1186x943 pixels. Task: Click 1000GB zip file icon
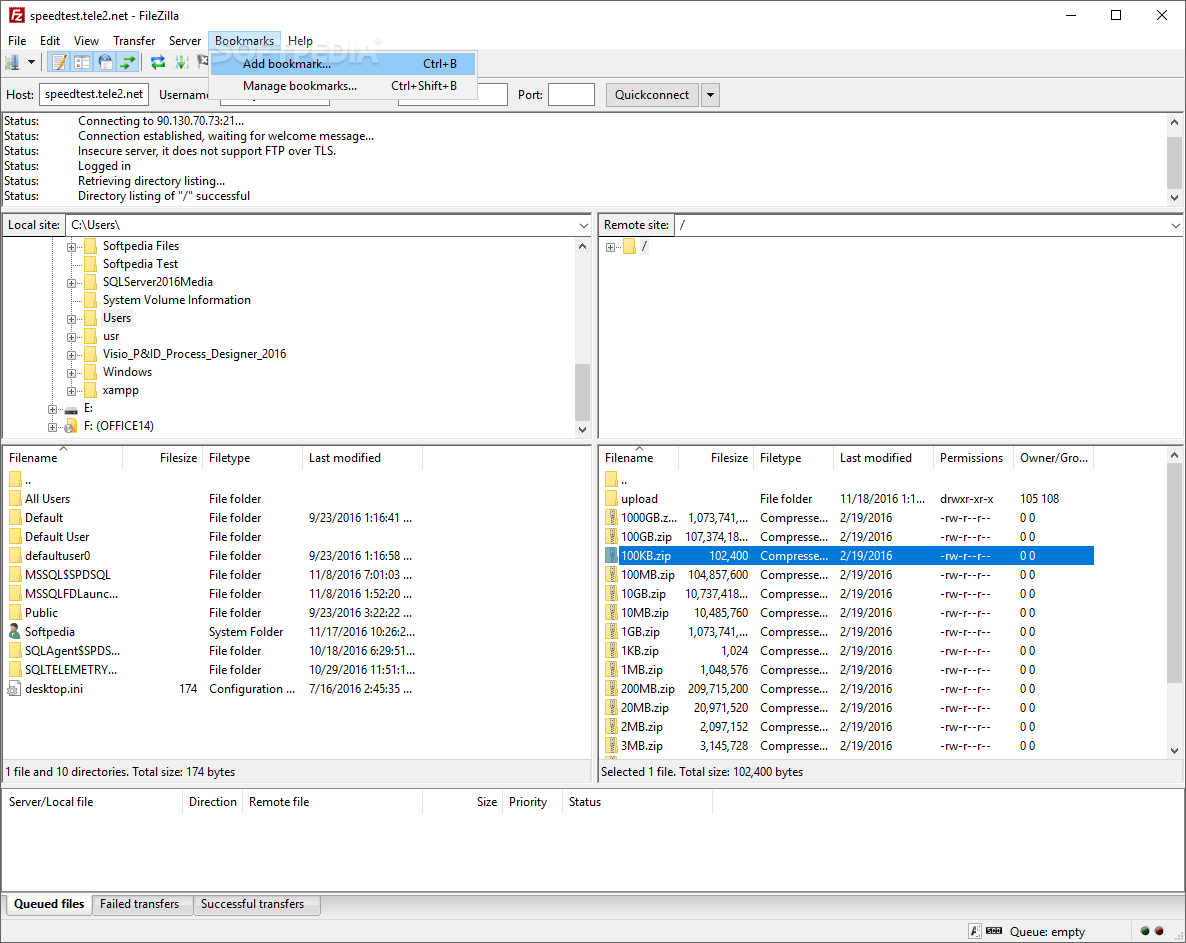click(611, 518)
